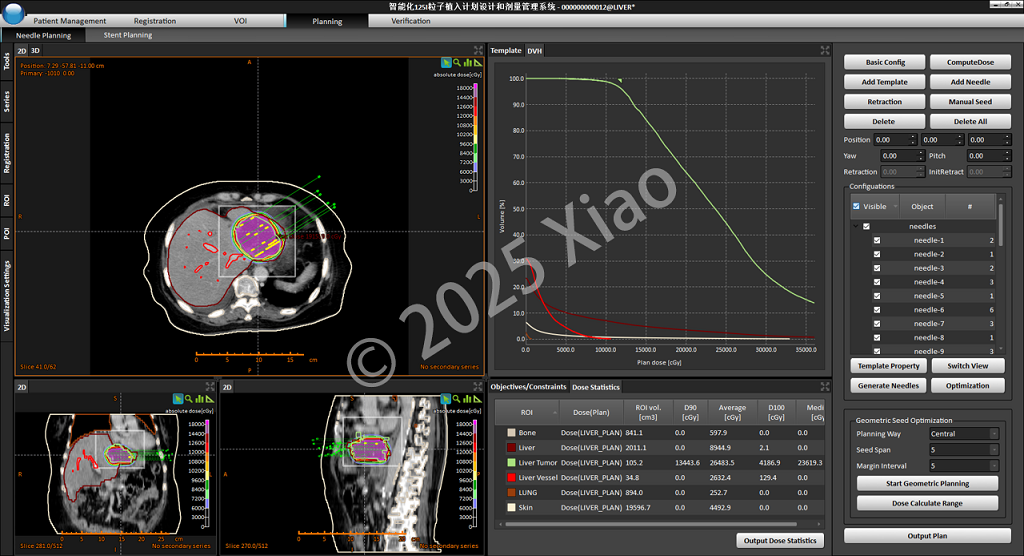The width and height of the screenshot is (1024, 556).
Task: Uncheck needle-4 visibility checkbox
Action: point(877,282)
